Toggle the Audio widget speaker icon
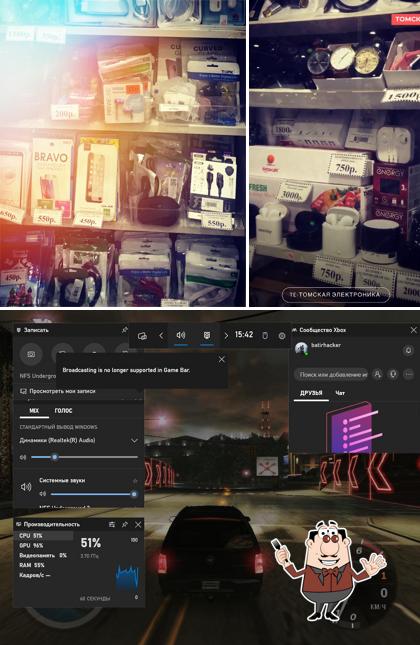 (x=181, y=335)
